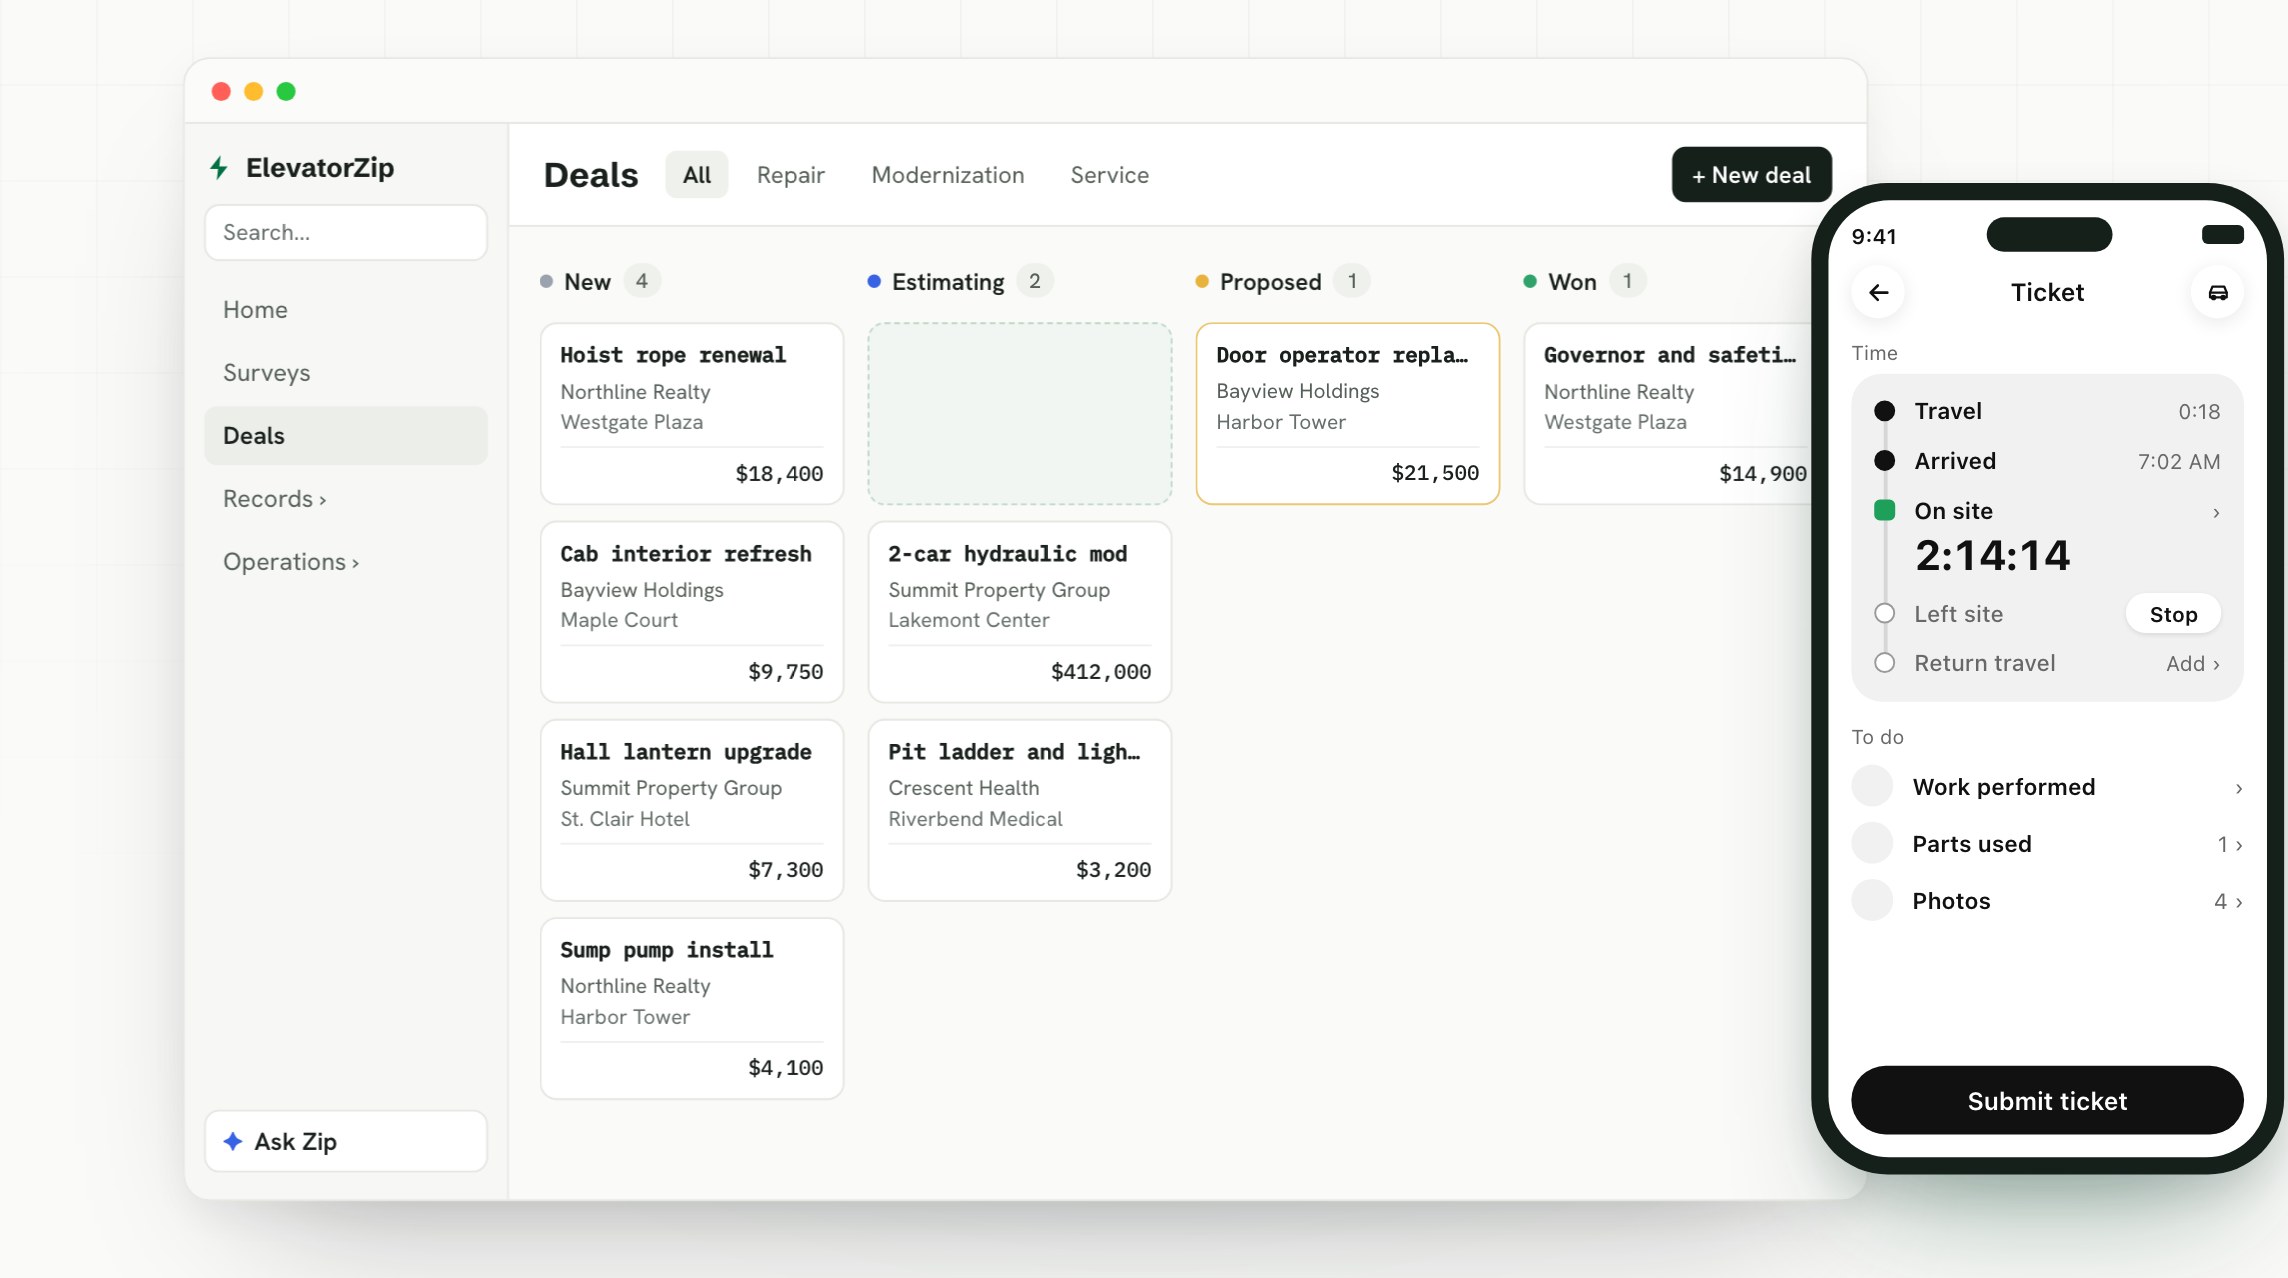Focus the Search input field
Viewport: 2288px width, 1278px height.
click(346, 233)
